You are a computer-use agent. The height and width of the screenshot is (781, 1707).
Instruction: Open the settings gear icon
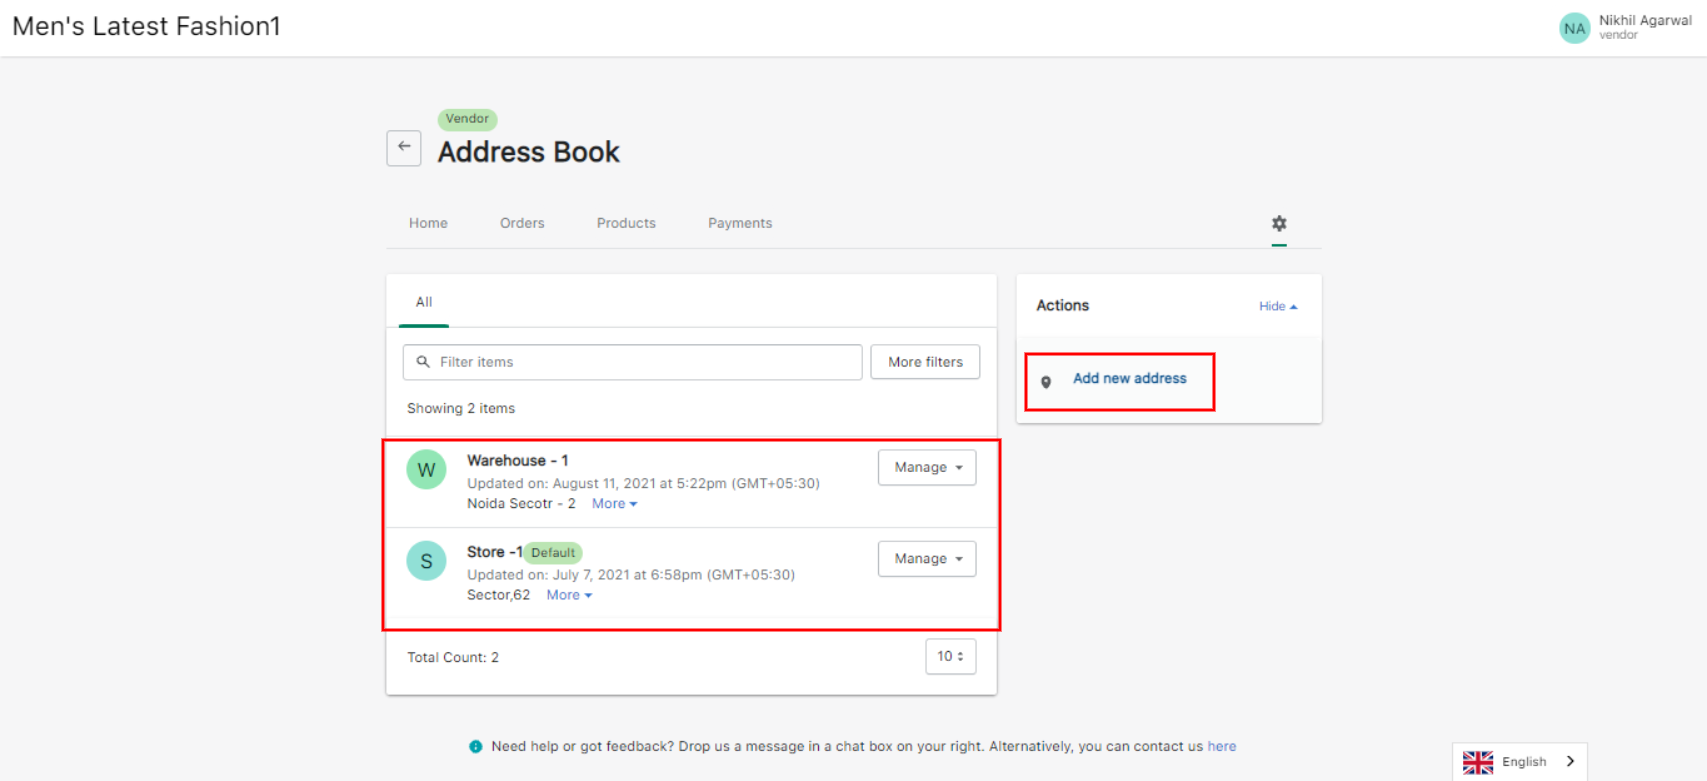tap(1279, 223)
